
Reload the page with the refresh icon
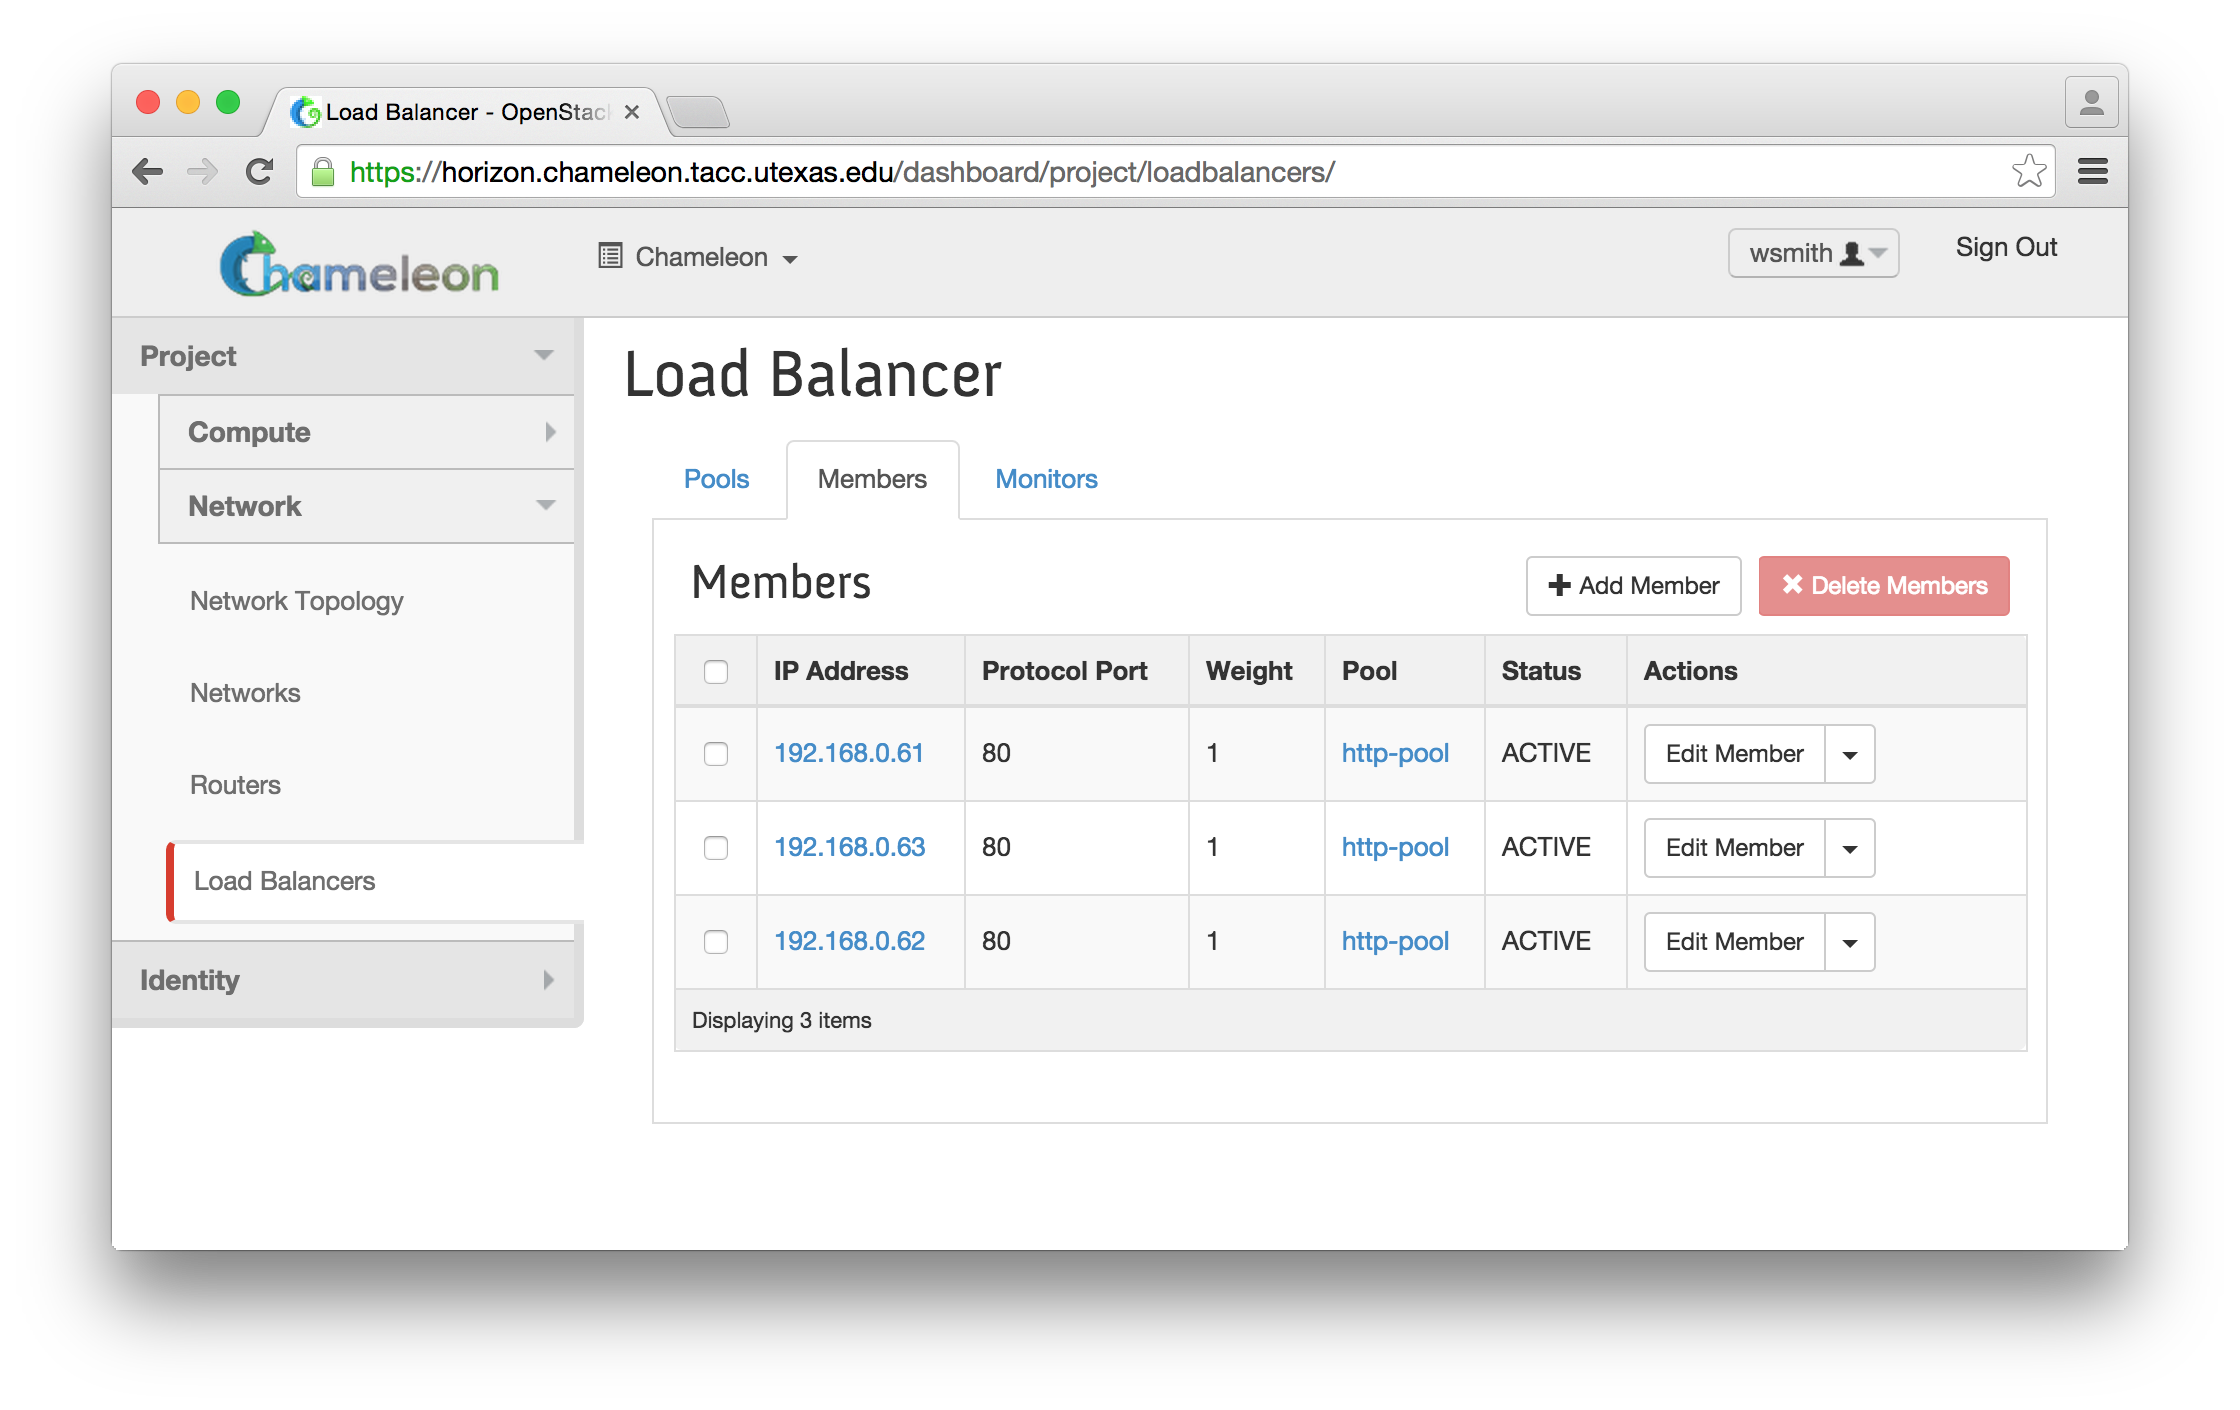point(259,172)
